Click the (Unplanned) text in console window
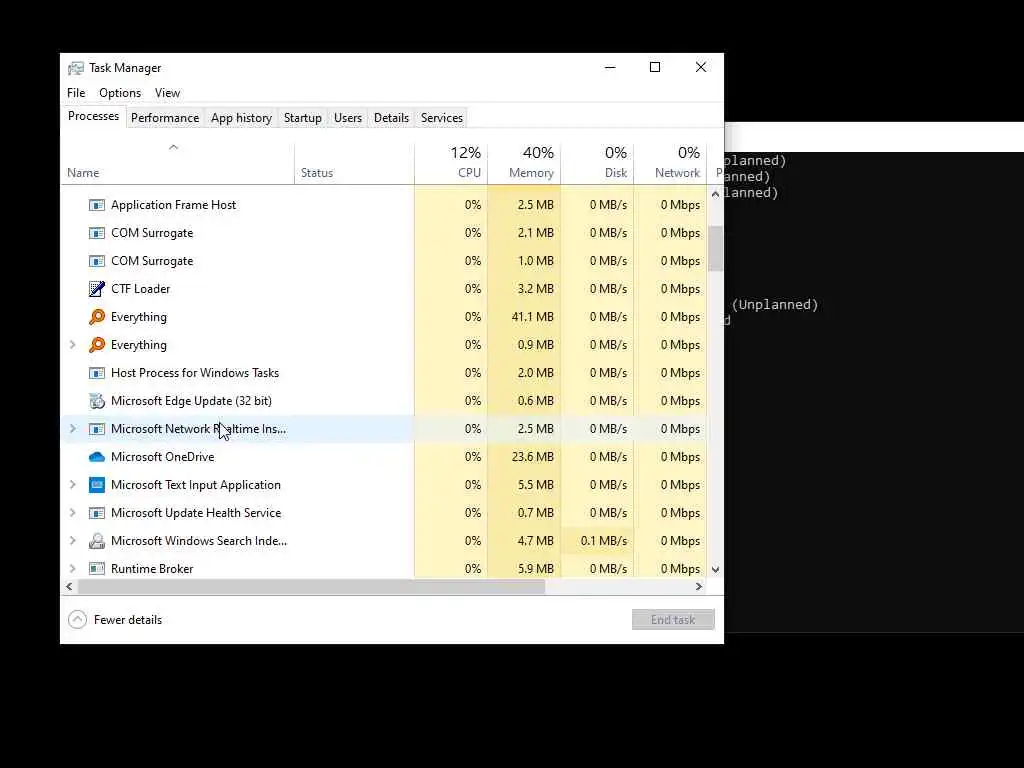The height and width of the screenshot is (768, 1024). click(775, 305)
